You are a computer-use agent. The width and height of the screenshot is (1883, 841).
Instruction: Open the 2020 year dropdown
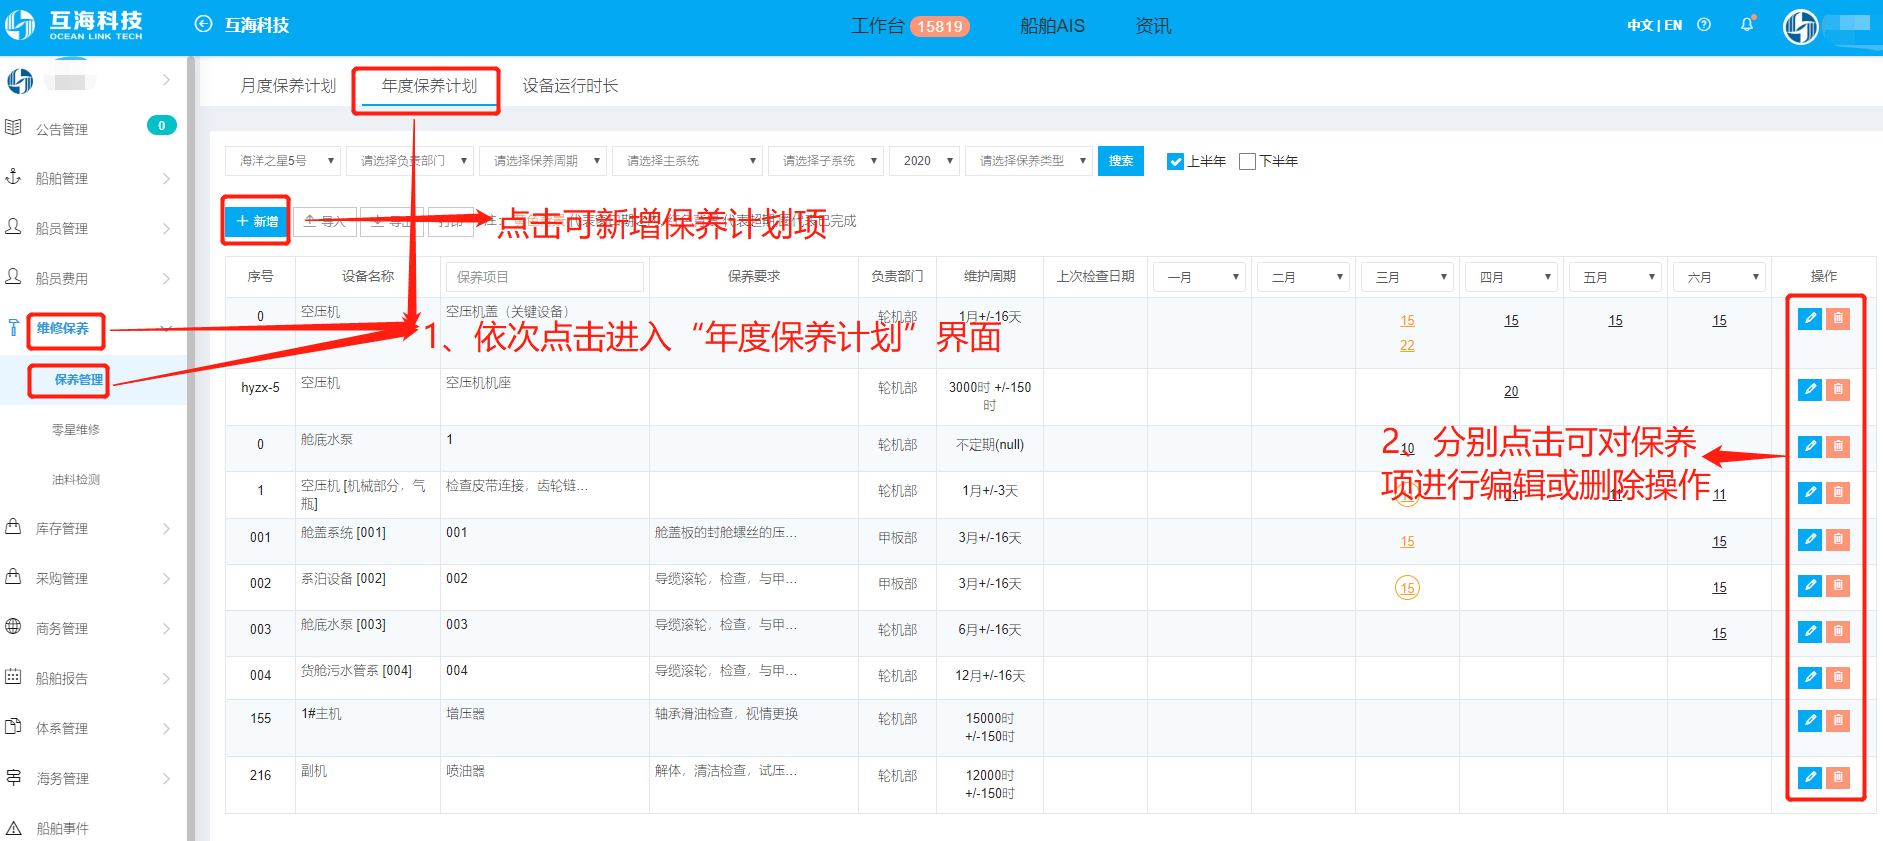[x=925, y=161]
